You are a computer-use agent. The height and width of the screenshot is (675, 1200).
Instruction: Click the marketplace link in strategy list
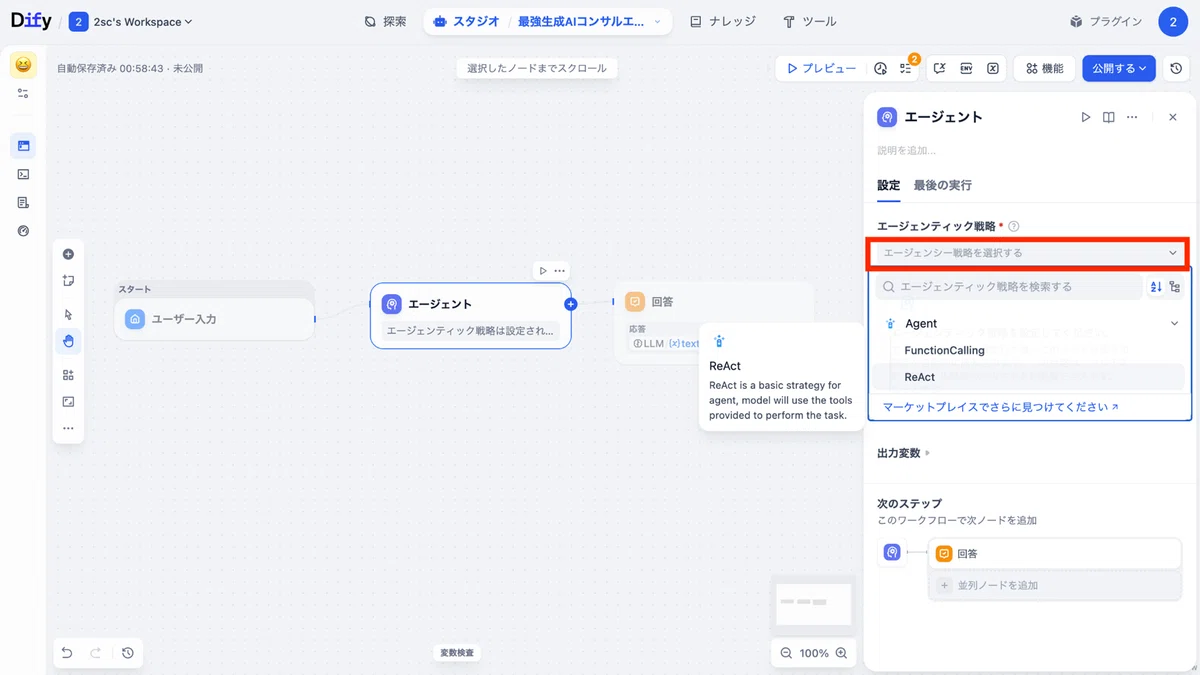[x=1001, y=407]
